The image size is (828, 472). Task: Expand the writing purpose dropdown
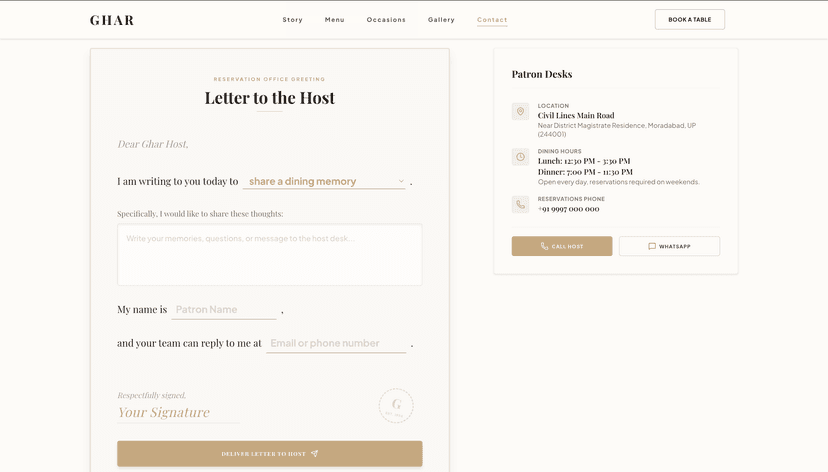[324, 181]
